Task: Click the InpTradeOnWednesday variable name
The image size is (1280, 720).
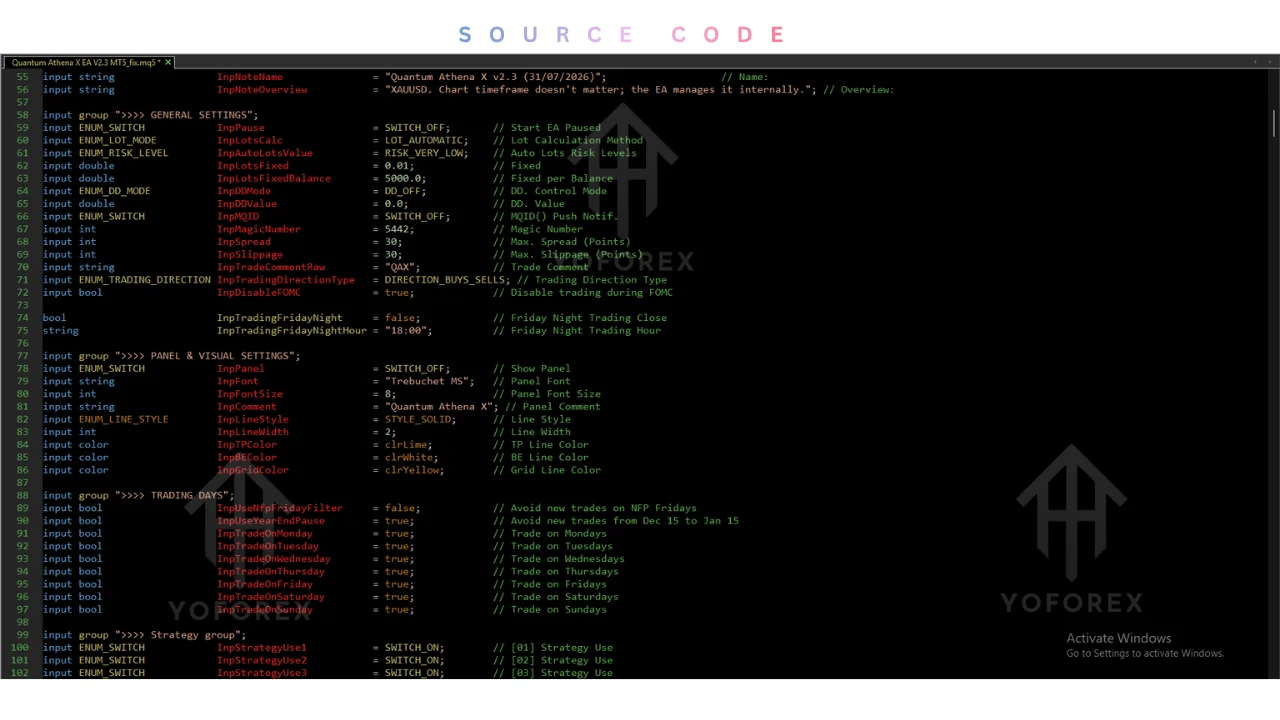Action: tap(274, 559)
